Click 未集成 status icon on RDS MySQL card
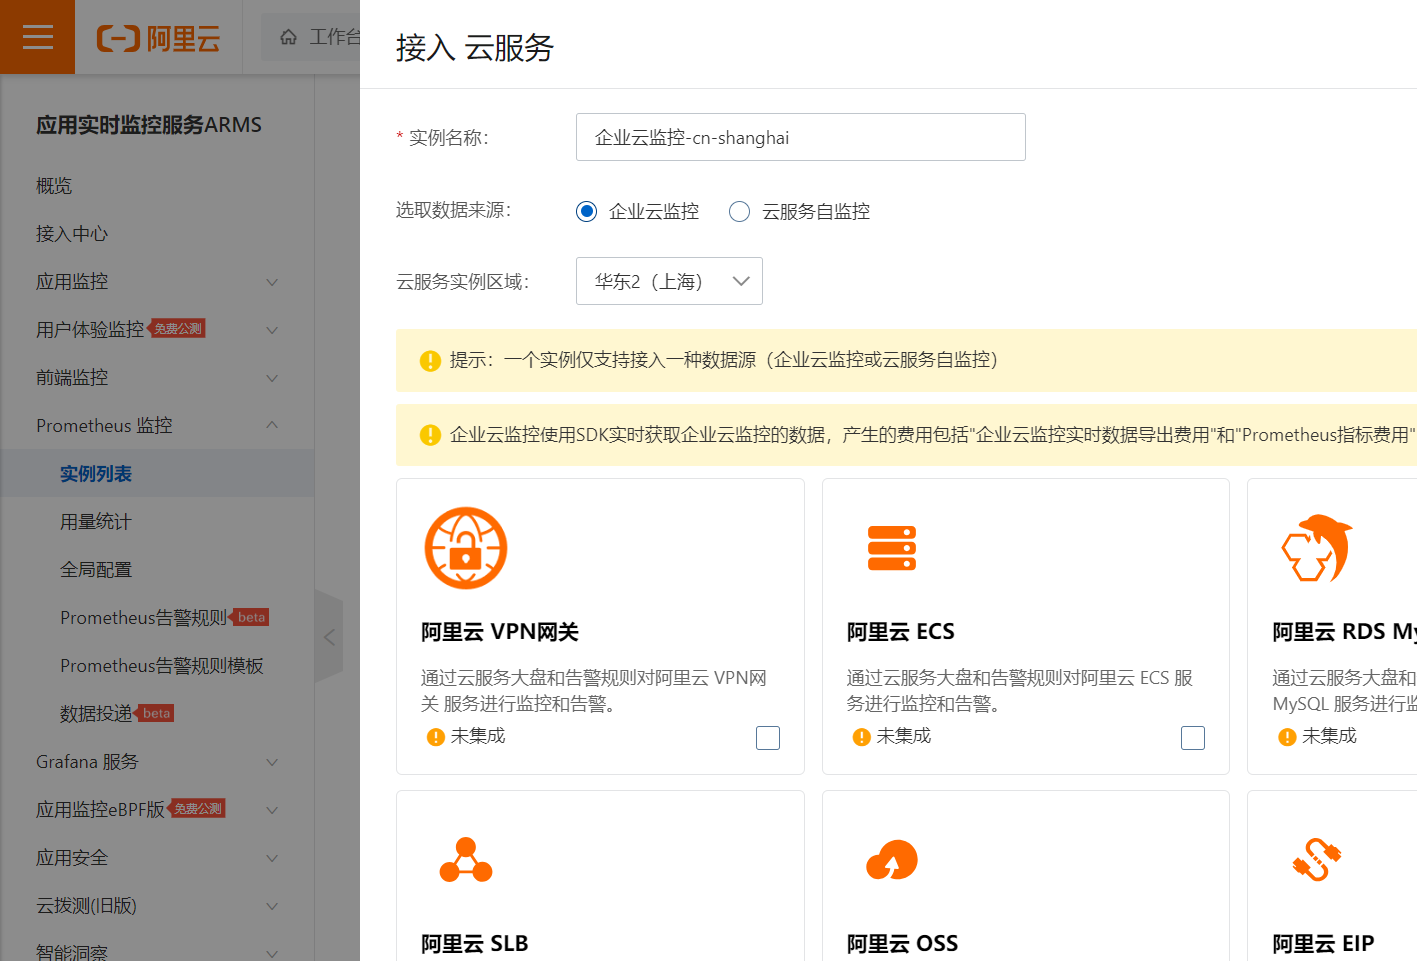This screenshot has height=961, width=1417. [1287, 737]
